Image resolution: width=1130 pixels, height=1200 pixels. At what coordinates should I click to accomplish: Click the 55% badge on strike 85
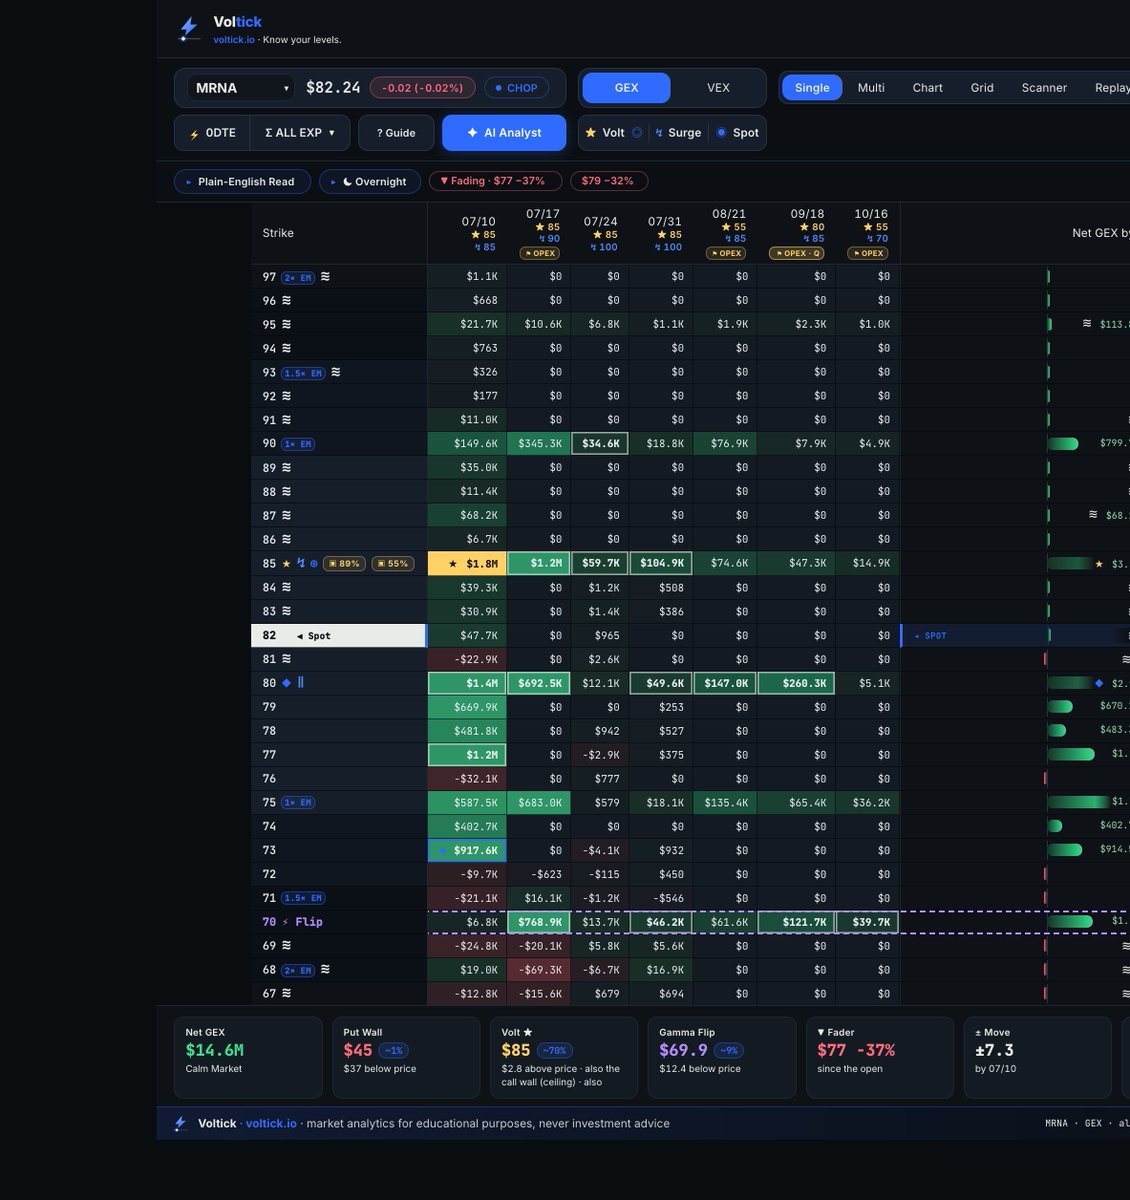[x=394, y=563]
